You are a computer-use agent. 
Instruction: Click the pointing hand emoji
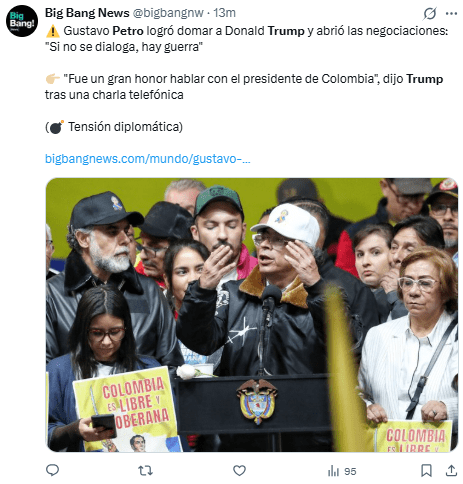[x=53, y=79]
